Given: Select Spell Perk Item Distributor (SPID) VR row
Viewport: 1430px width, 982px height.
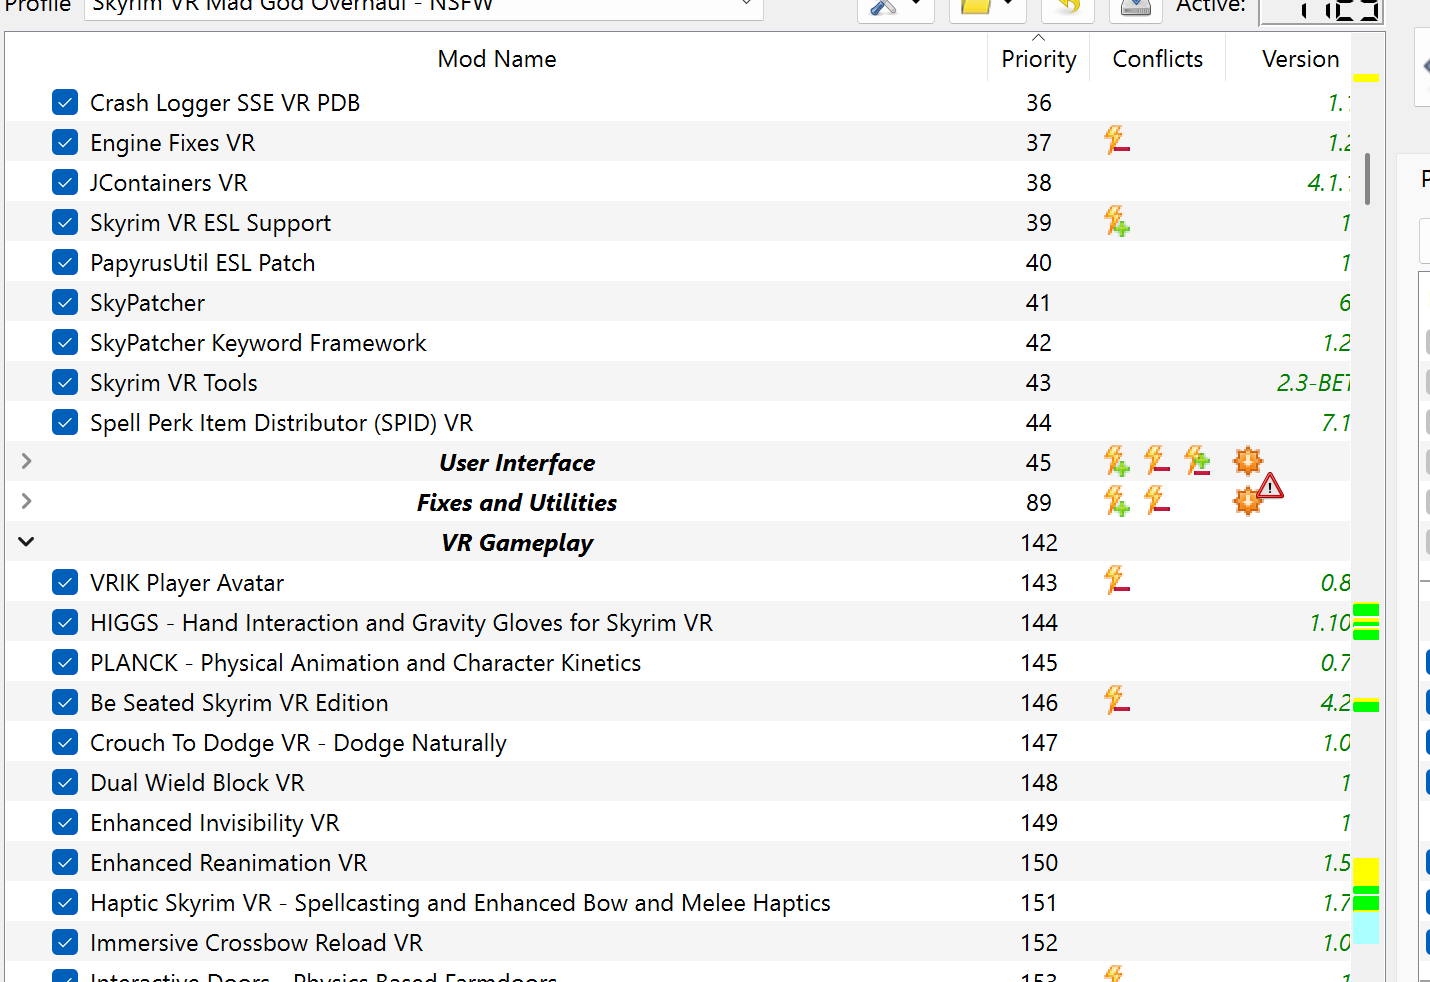Looking at the screenshot, I should point(678,422).
